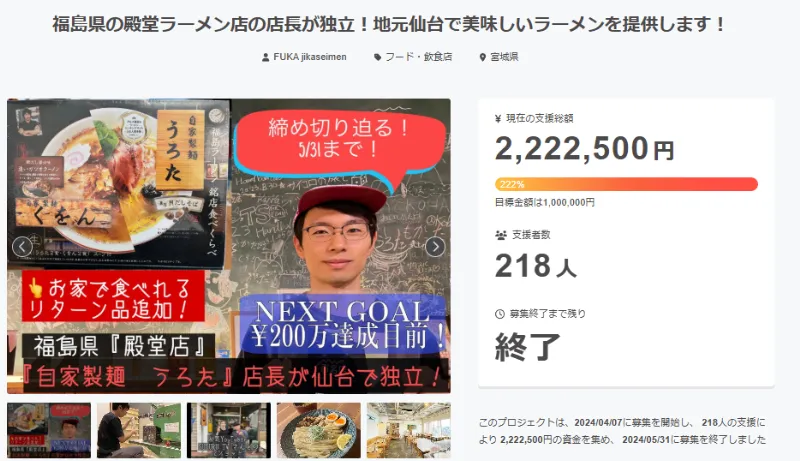The width and height of the screenshot is (800, 461).
Task: Select the tsukemen noodle dish thumbnail
Action: (319, 430)
